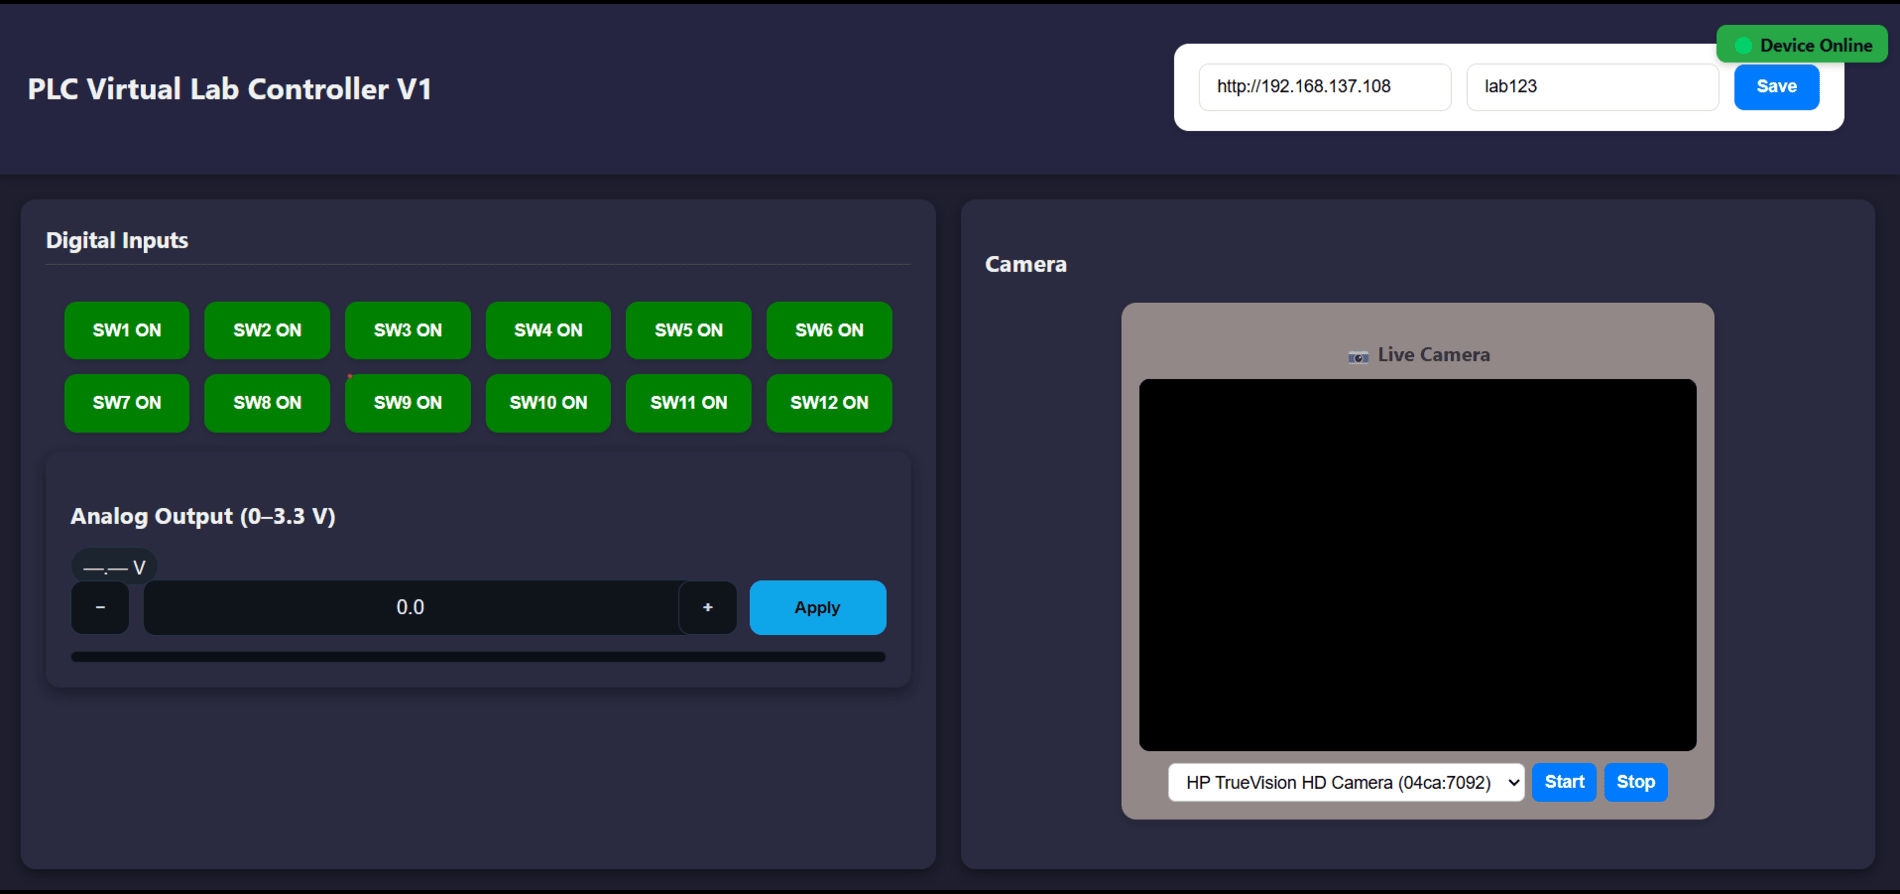Click the analog voltage value field

[411, 607]
